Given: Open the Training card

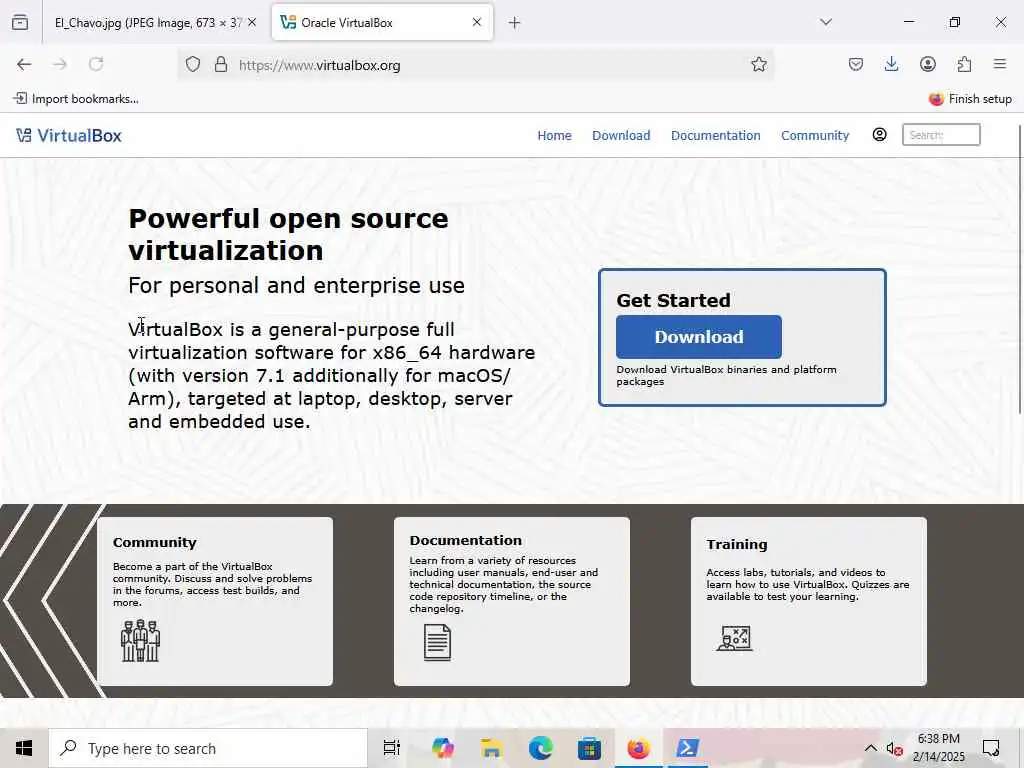Looking at the screenshot, I should [x=808, y=601].
